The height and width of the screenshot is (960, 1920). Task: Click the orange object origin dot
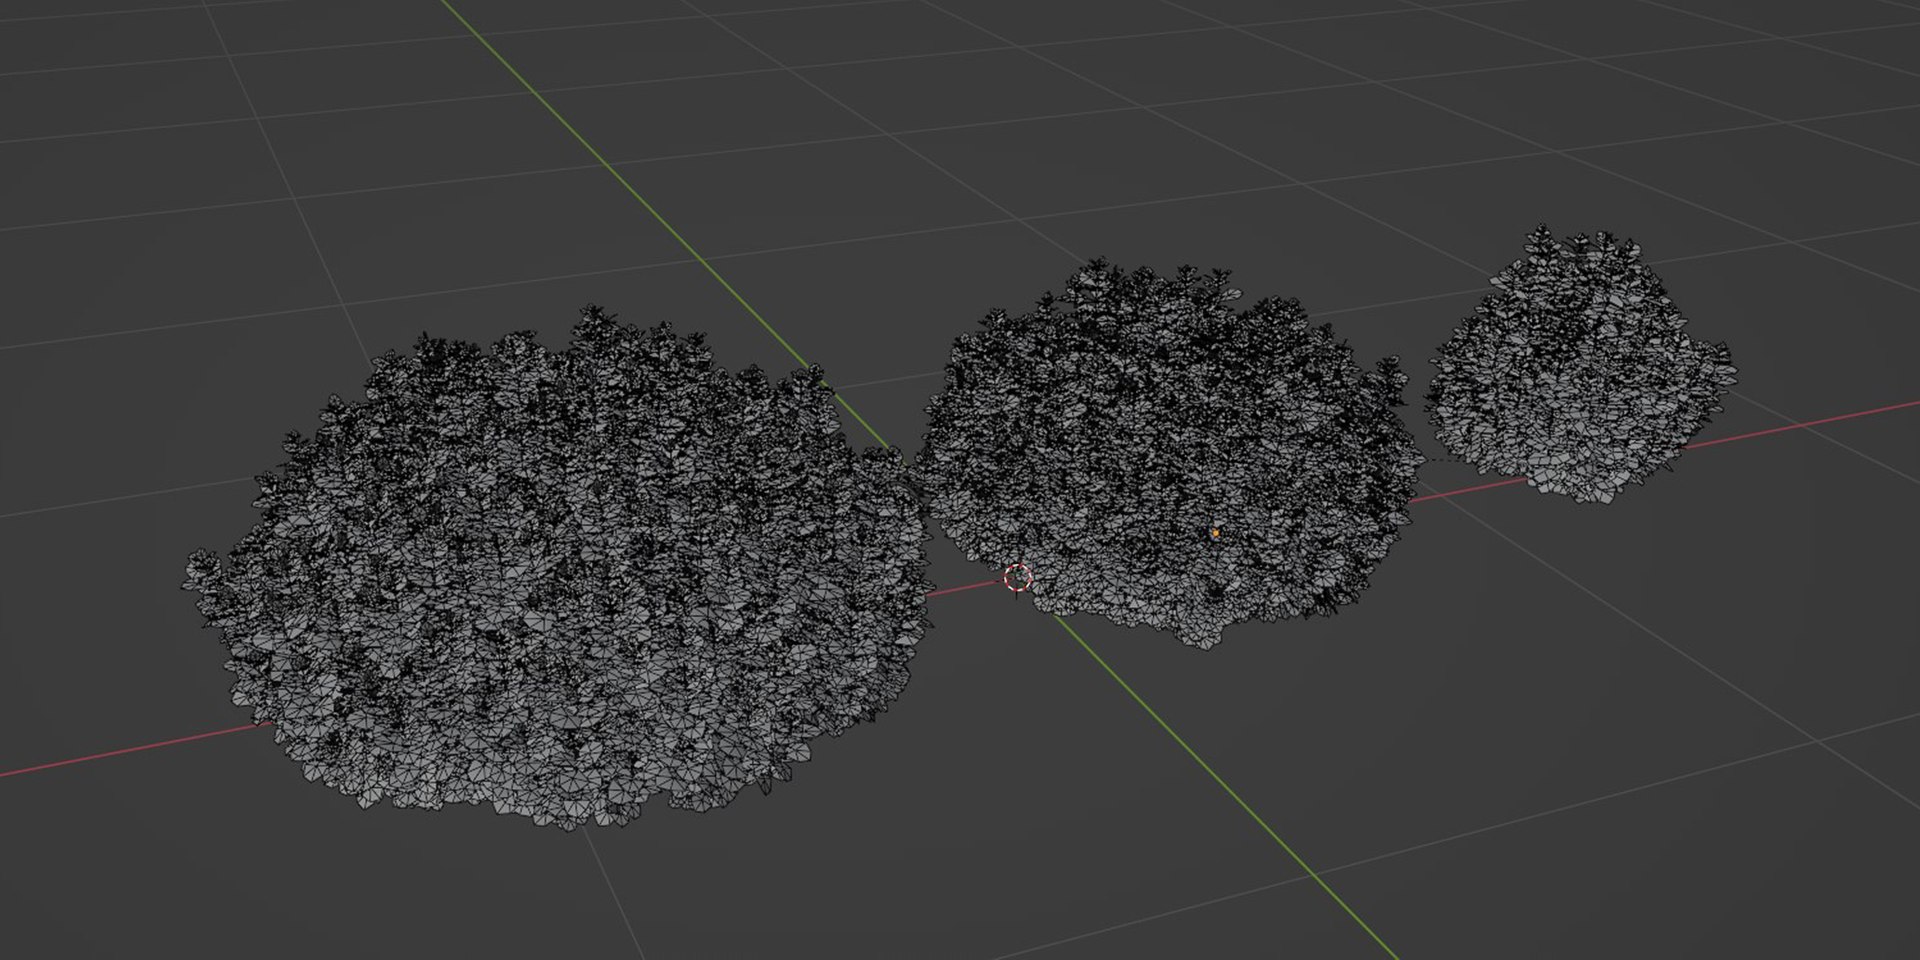tap(1215, 533)
